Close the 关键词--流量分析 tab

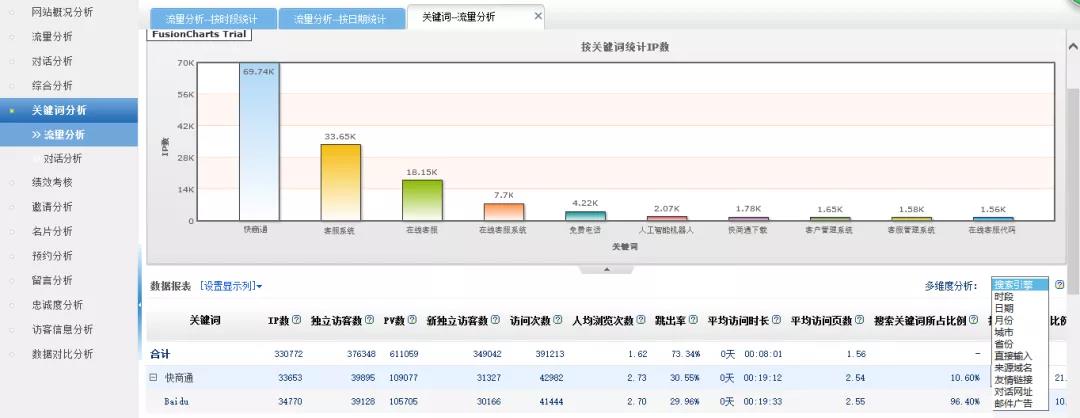click(x=538, y=16)
